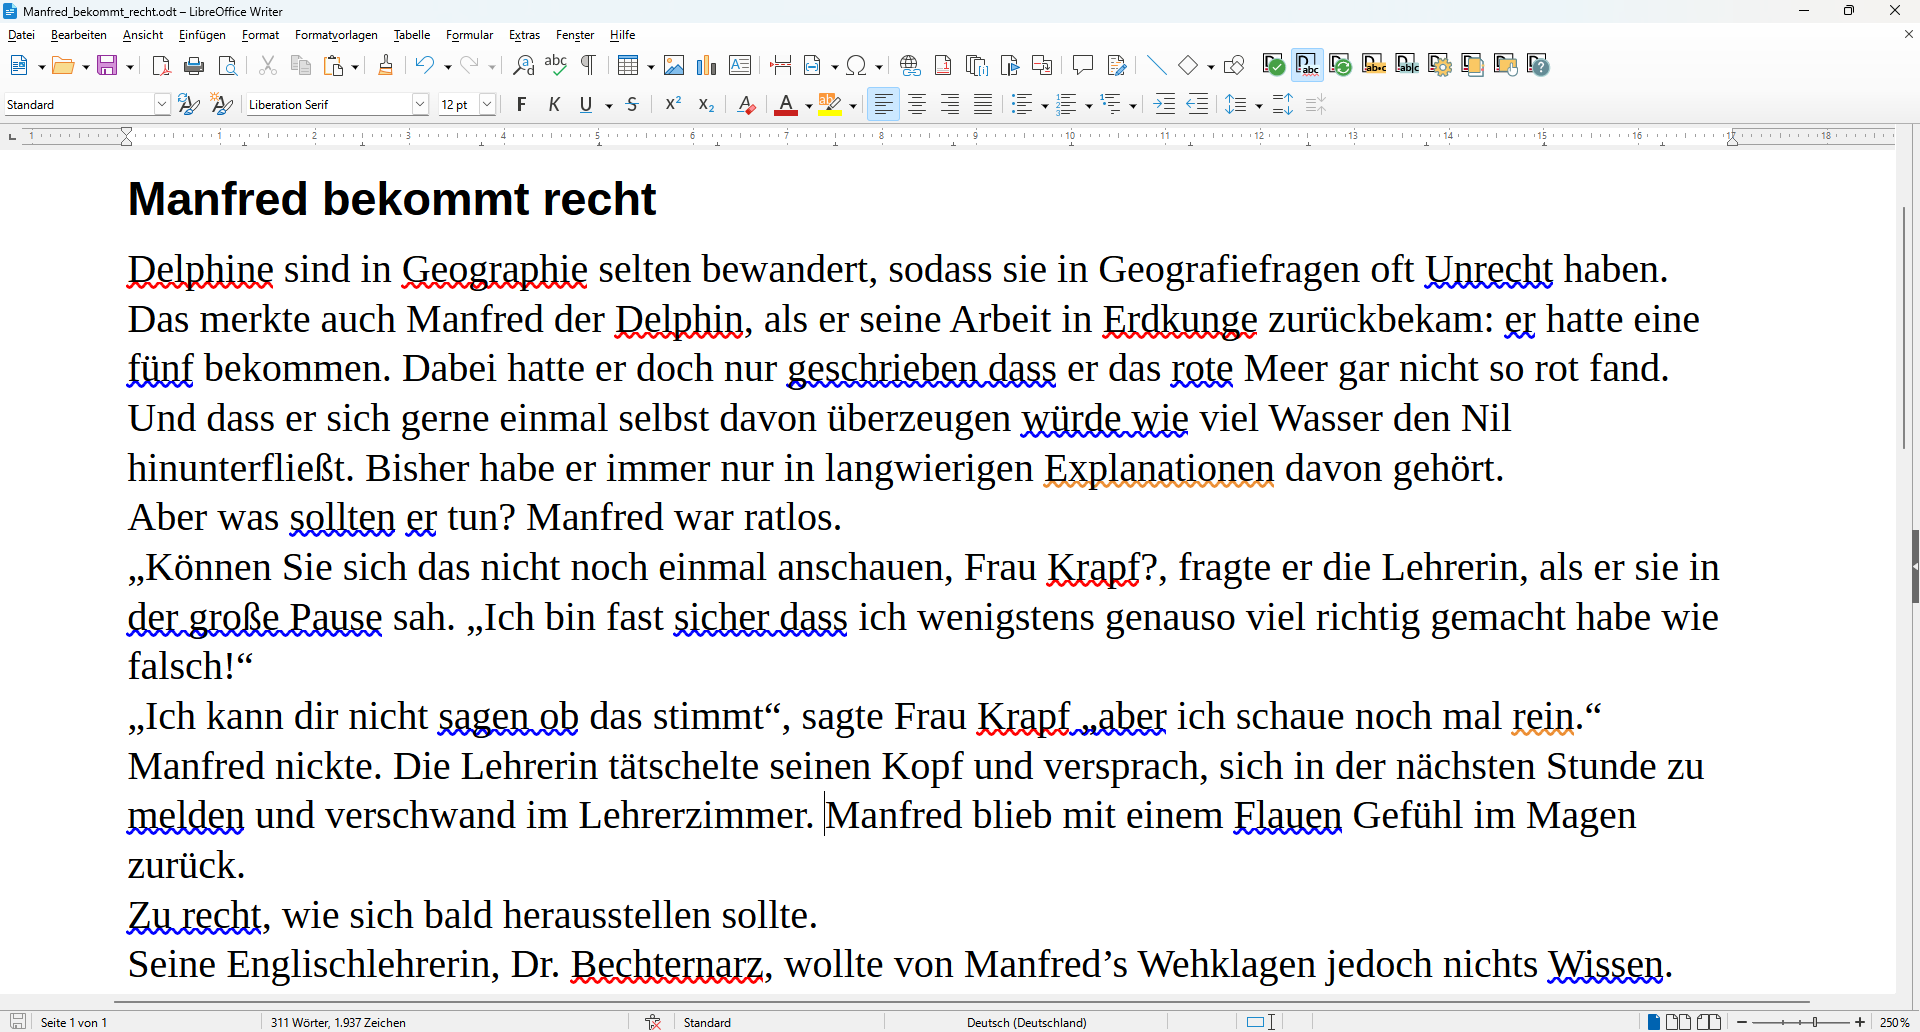Cut the selection with scissors icon
The image size is (1920, 1032).
coord(268,66)
